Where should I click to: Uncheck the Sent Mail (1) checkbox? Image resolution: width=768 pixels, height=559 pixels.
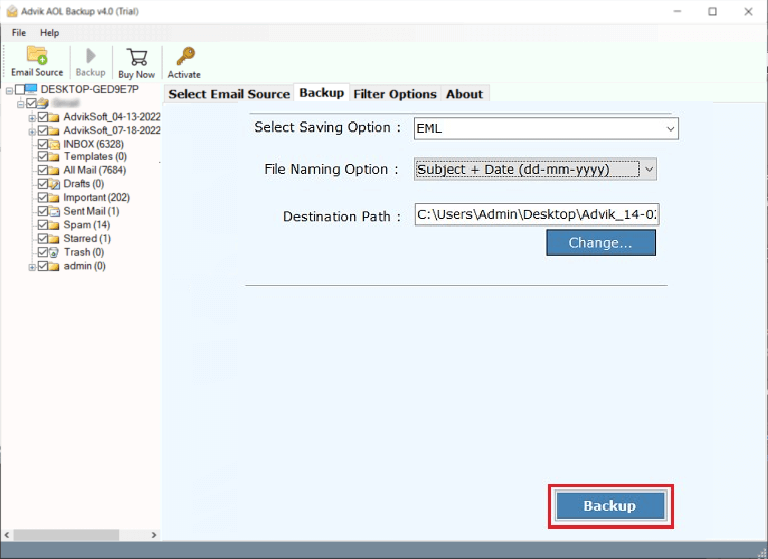(x=43, y=211)
